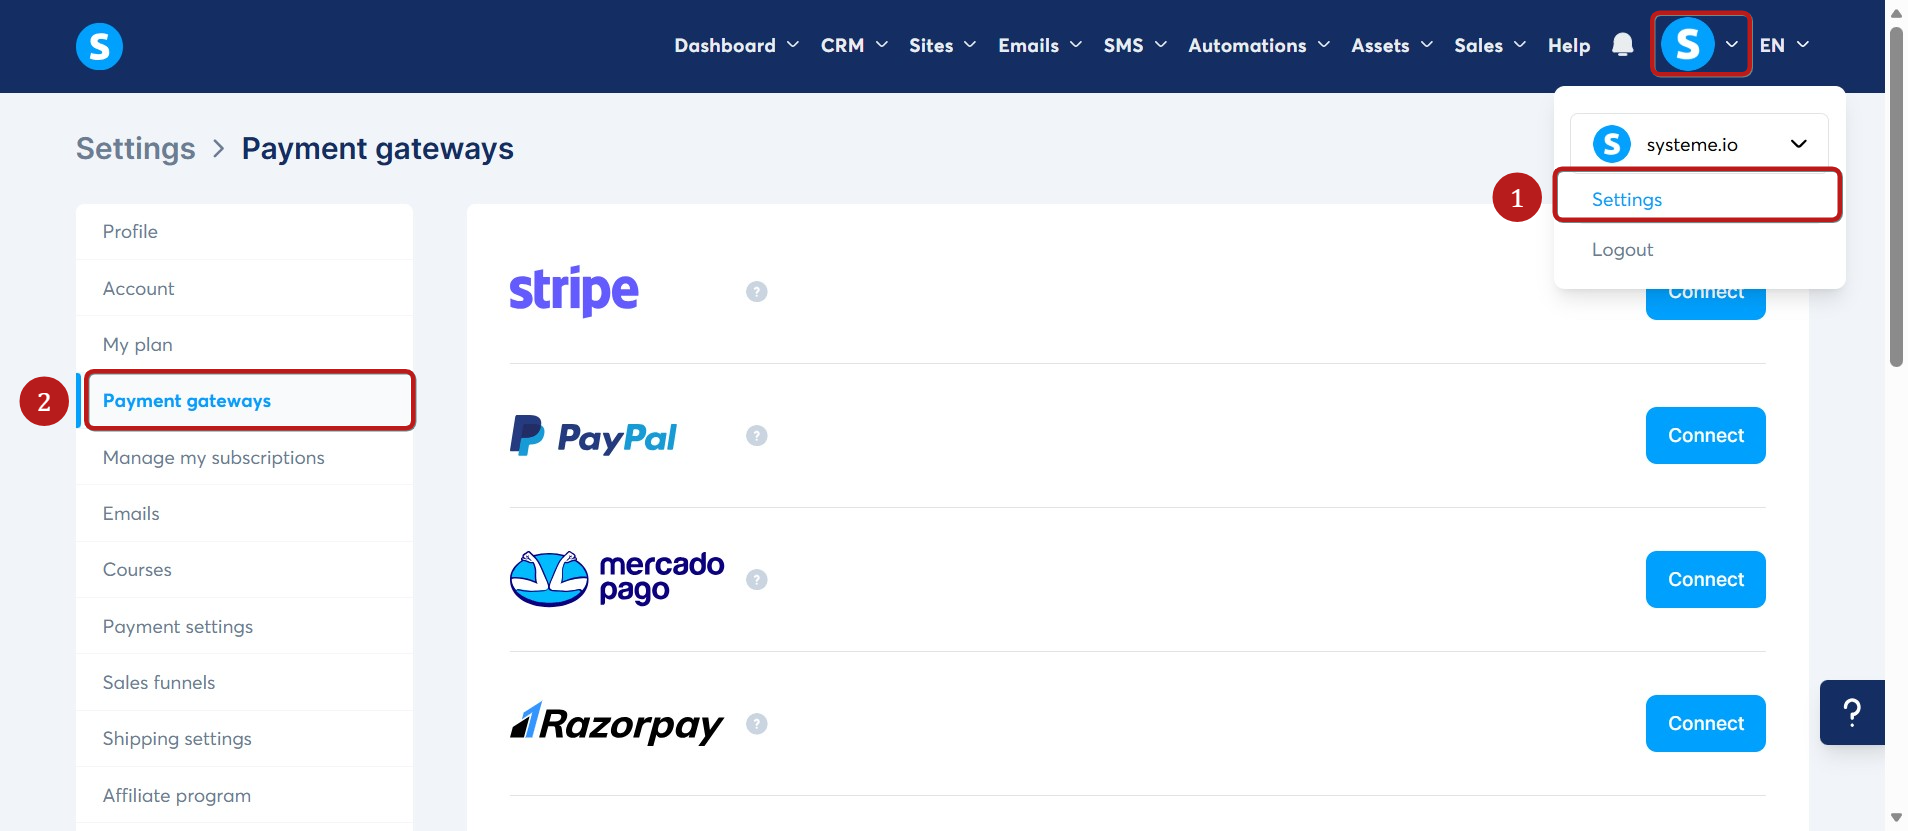Click the page vertical scrollbar thumb

tap(1896, 197)
